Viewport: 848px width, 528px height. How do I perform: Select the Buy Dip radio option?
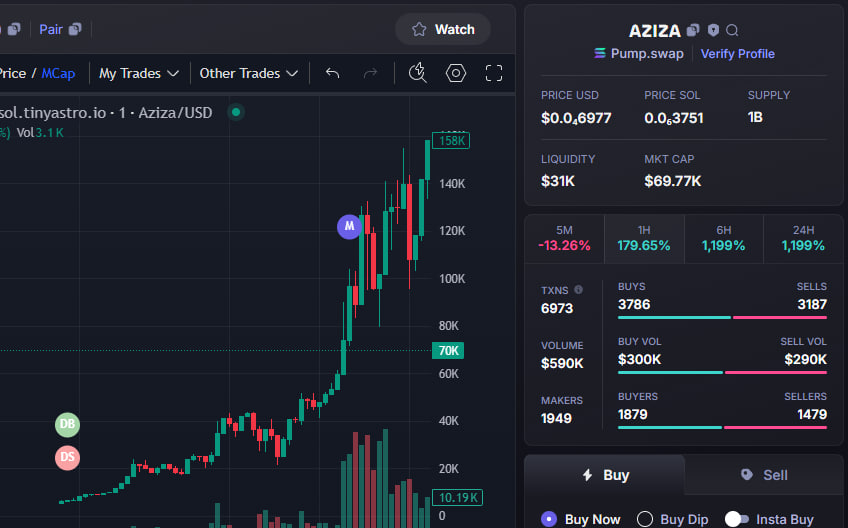pyautogui.click(x=645, y=519)
